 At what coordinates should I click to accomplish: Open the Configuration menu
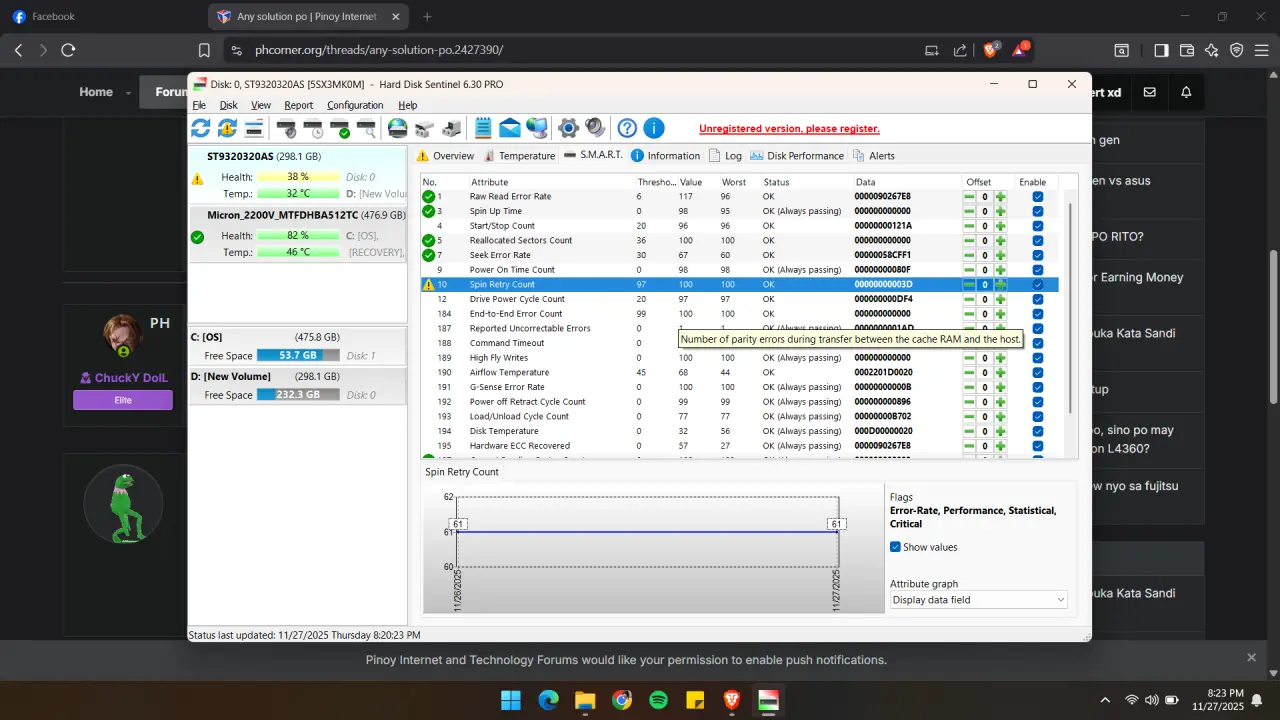click(355, 105)
